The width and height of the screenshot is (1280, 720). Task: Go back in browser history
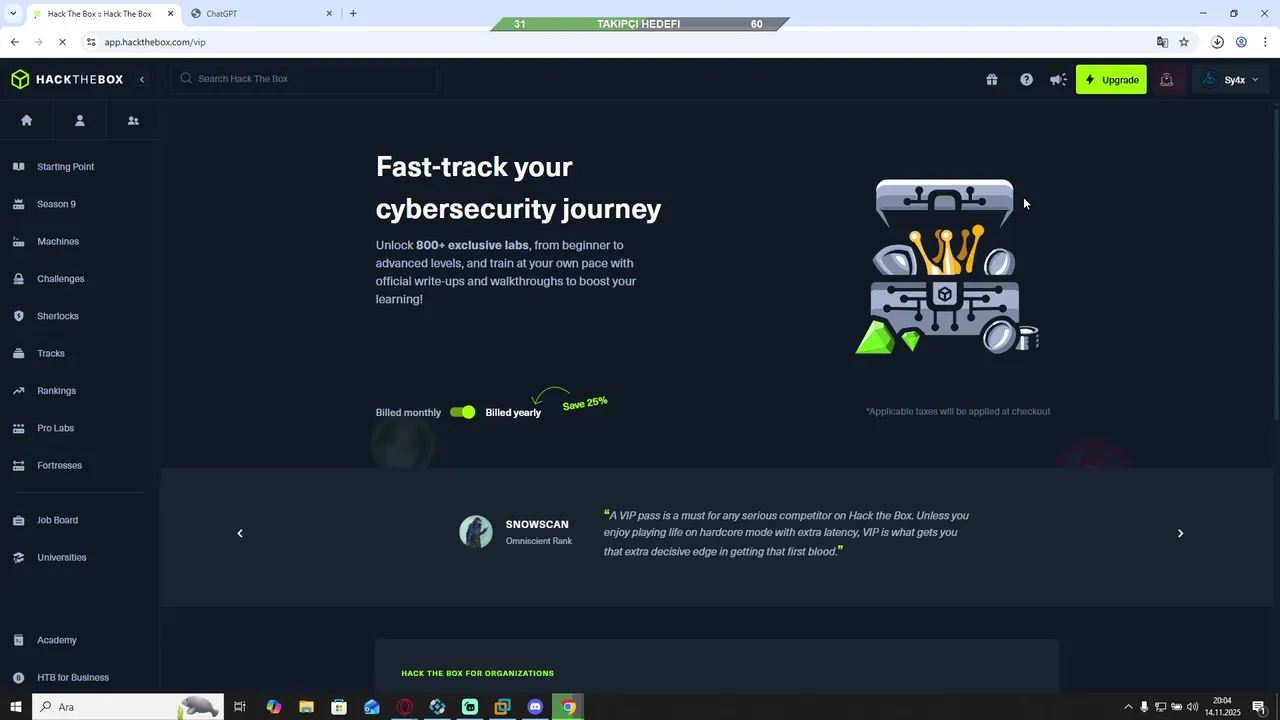(x=14, y=42)
